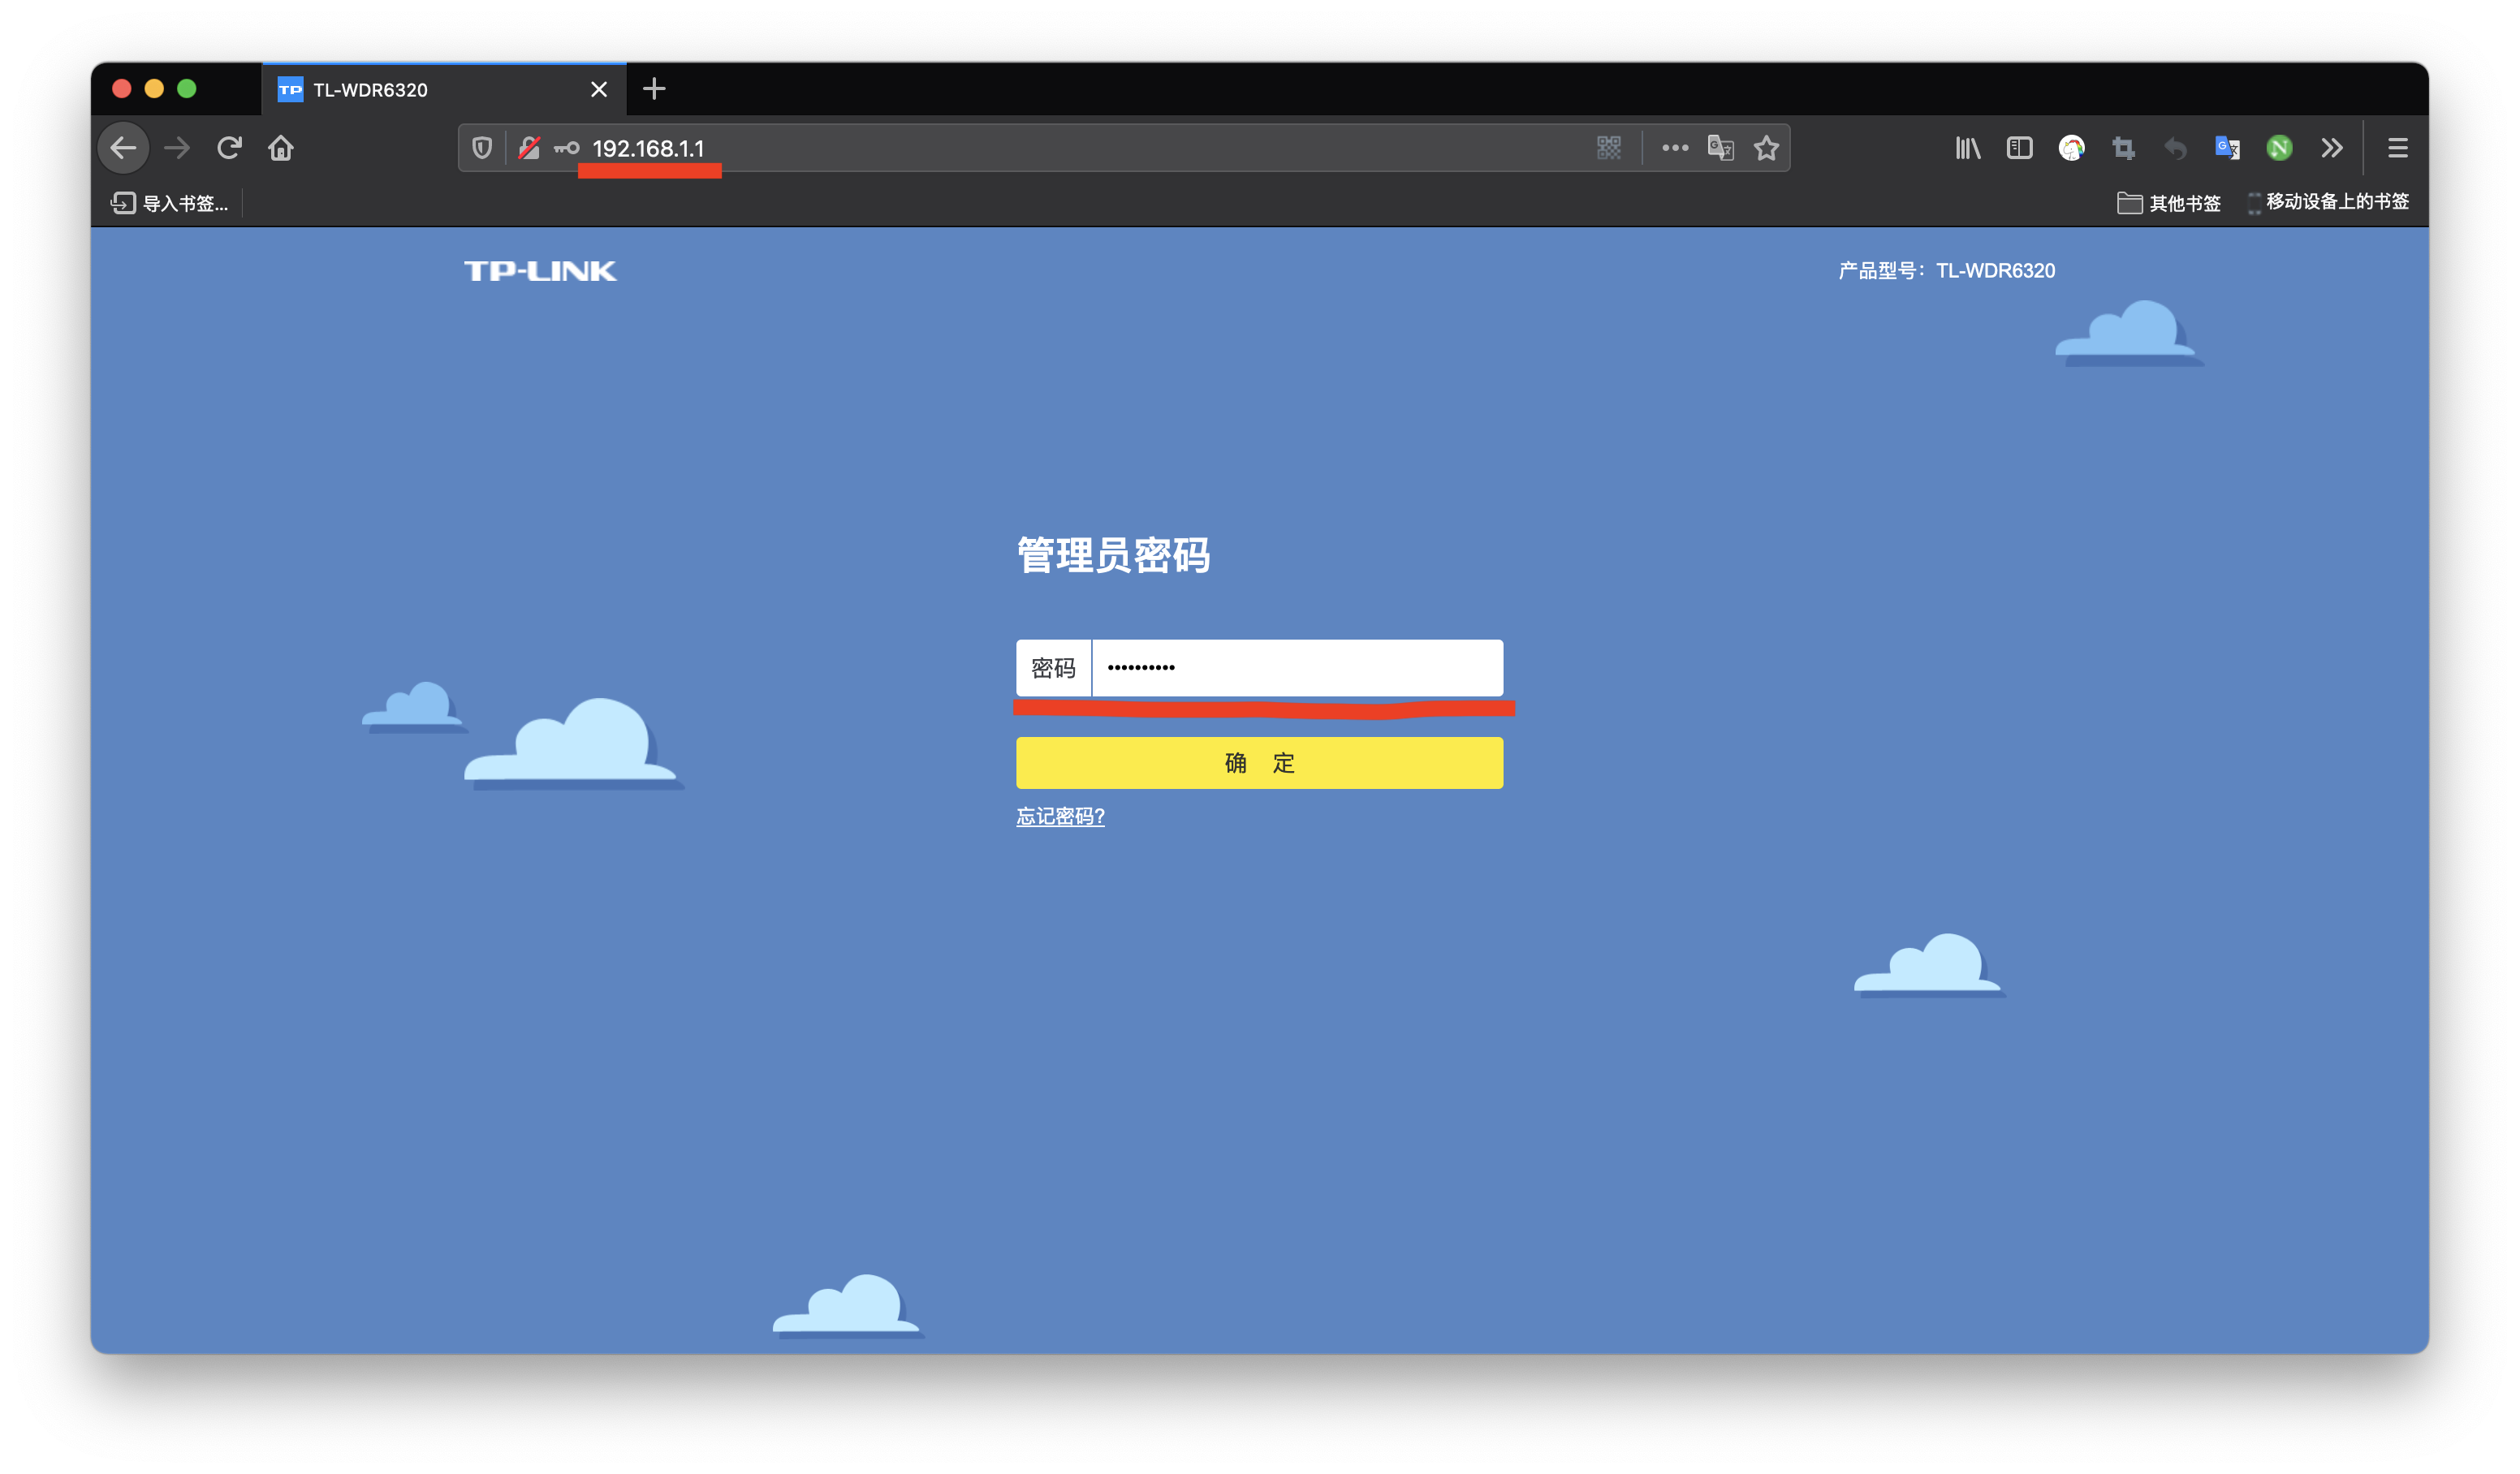Open page actions three-dot menu
Screen dimensions: 2520x1474
pos(1675,148)
